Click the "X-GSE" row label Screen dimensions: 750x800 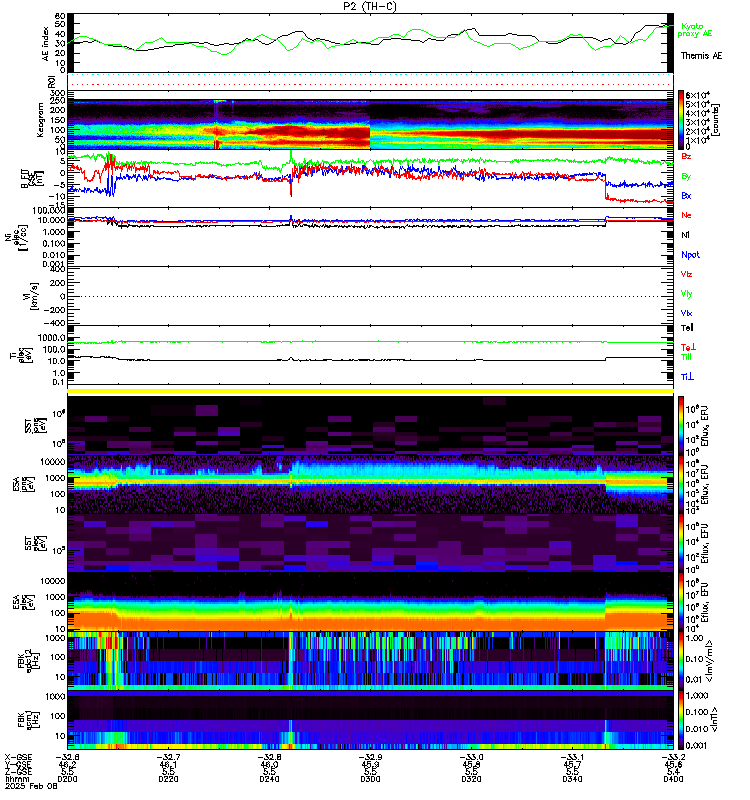pos(18,757)
